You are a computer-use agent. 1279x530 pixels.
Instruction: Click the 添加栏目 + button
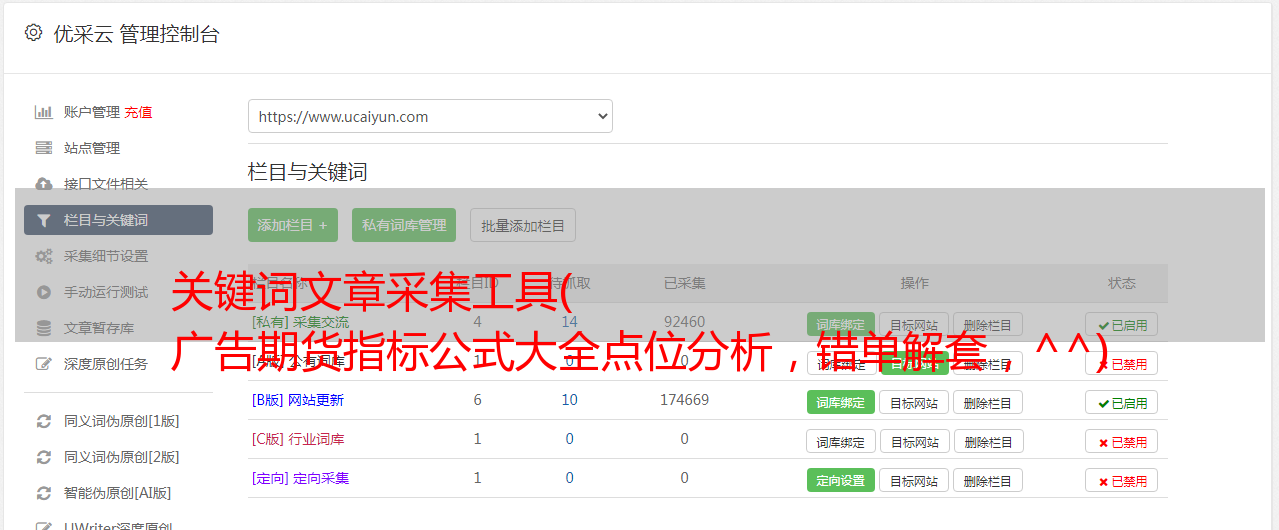click(293, 225)
